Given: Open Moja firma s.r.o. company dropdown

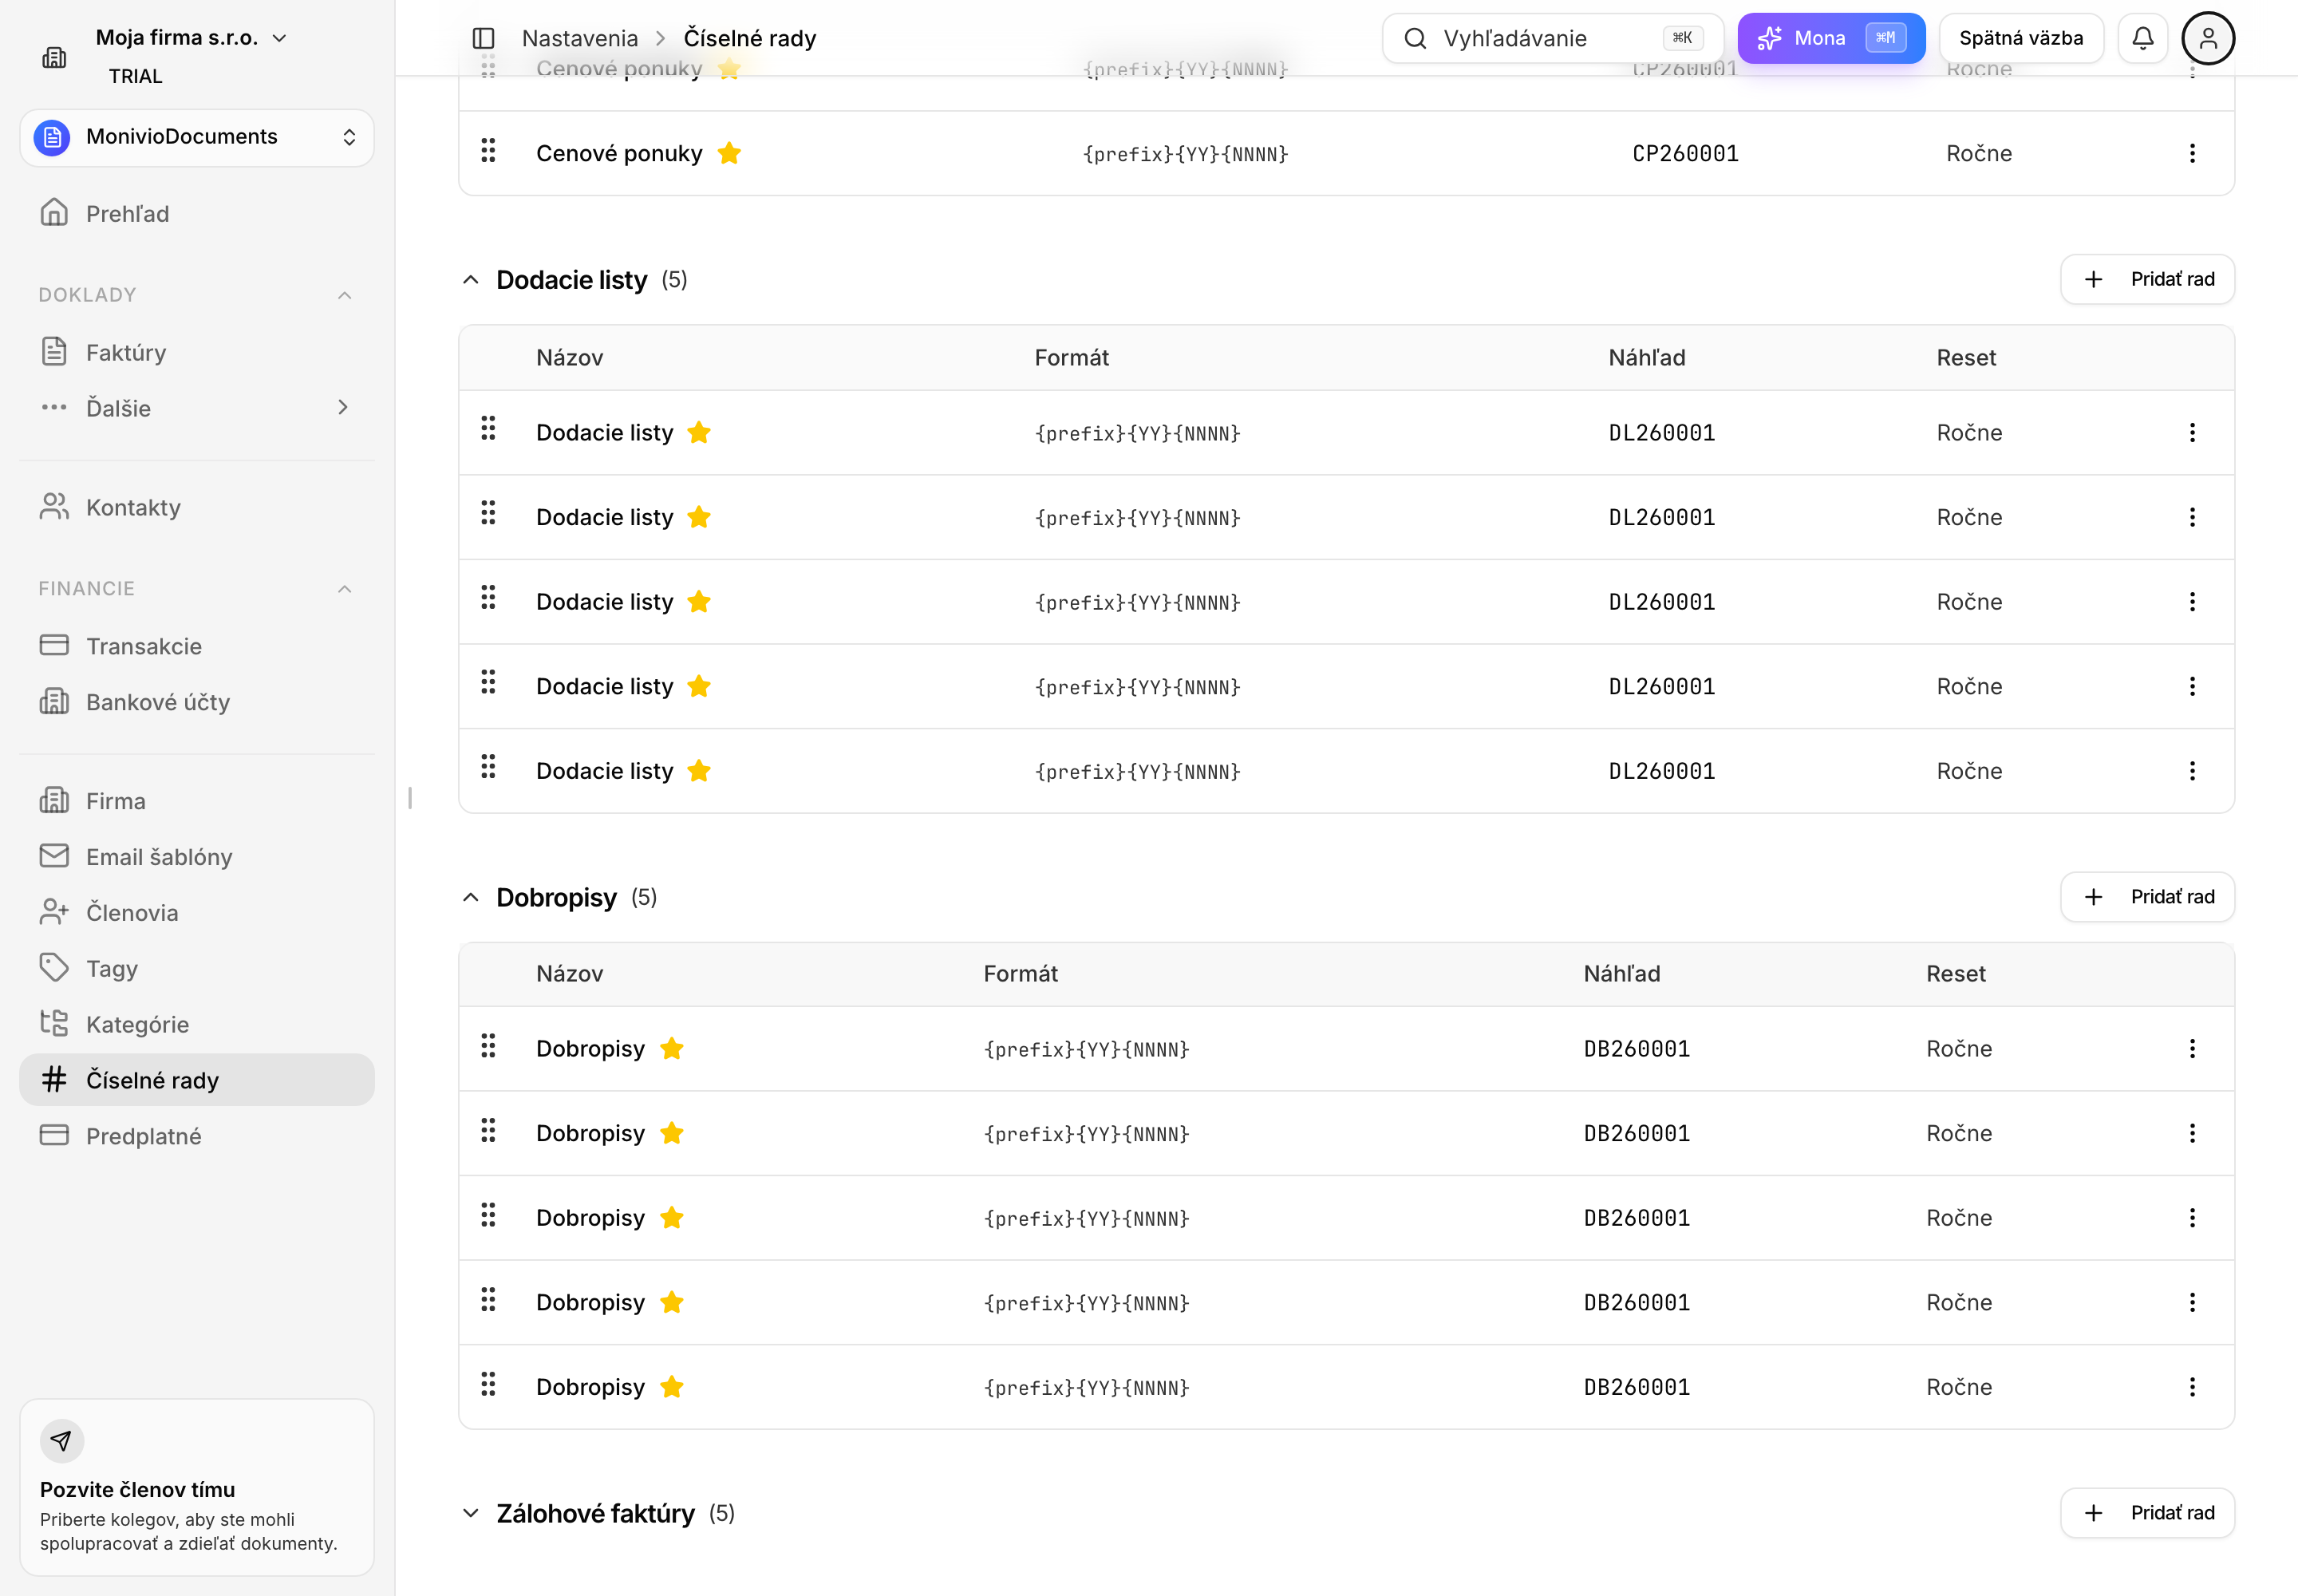Looking at the screenshot, I should [192, 38].
